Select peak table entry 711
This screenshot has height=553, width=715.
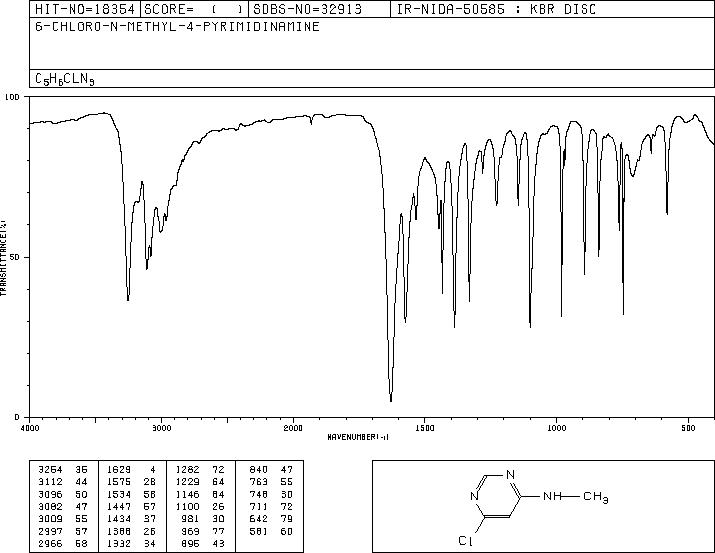tap(259, 506)
